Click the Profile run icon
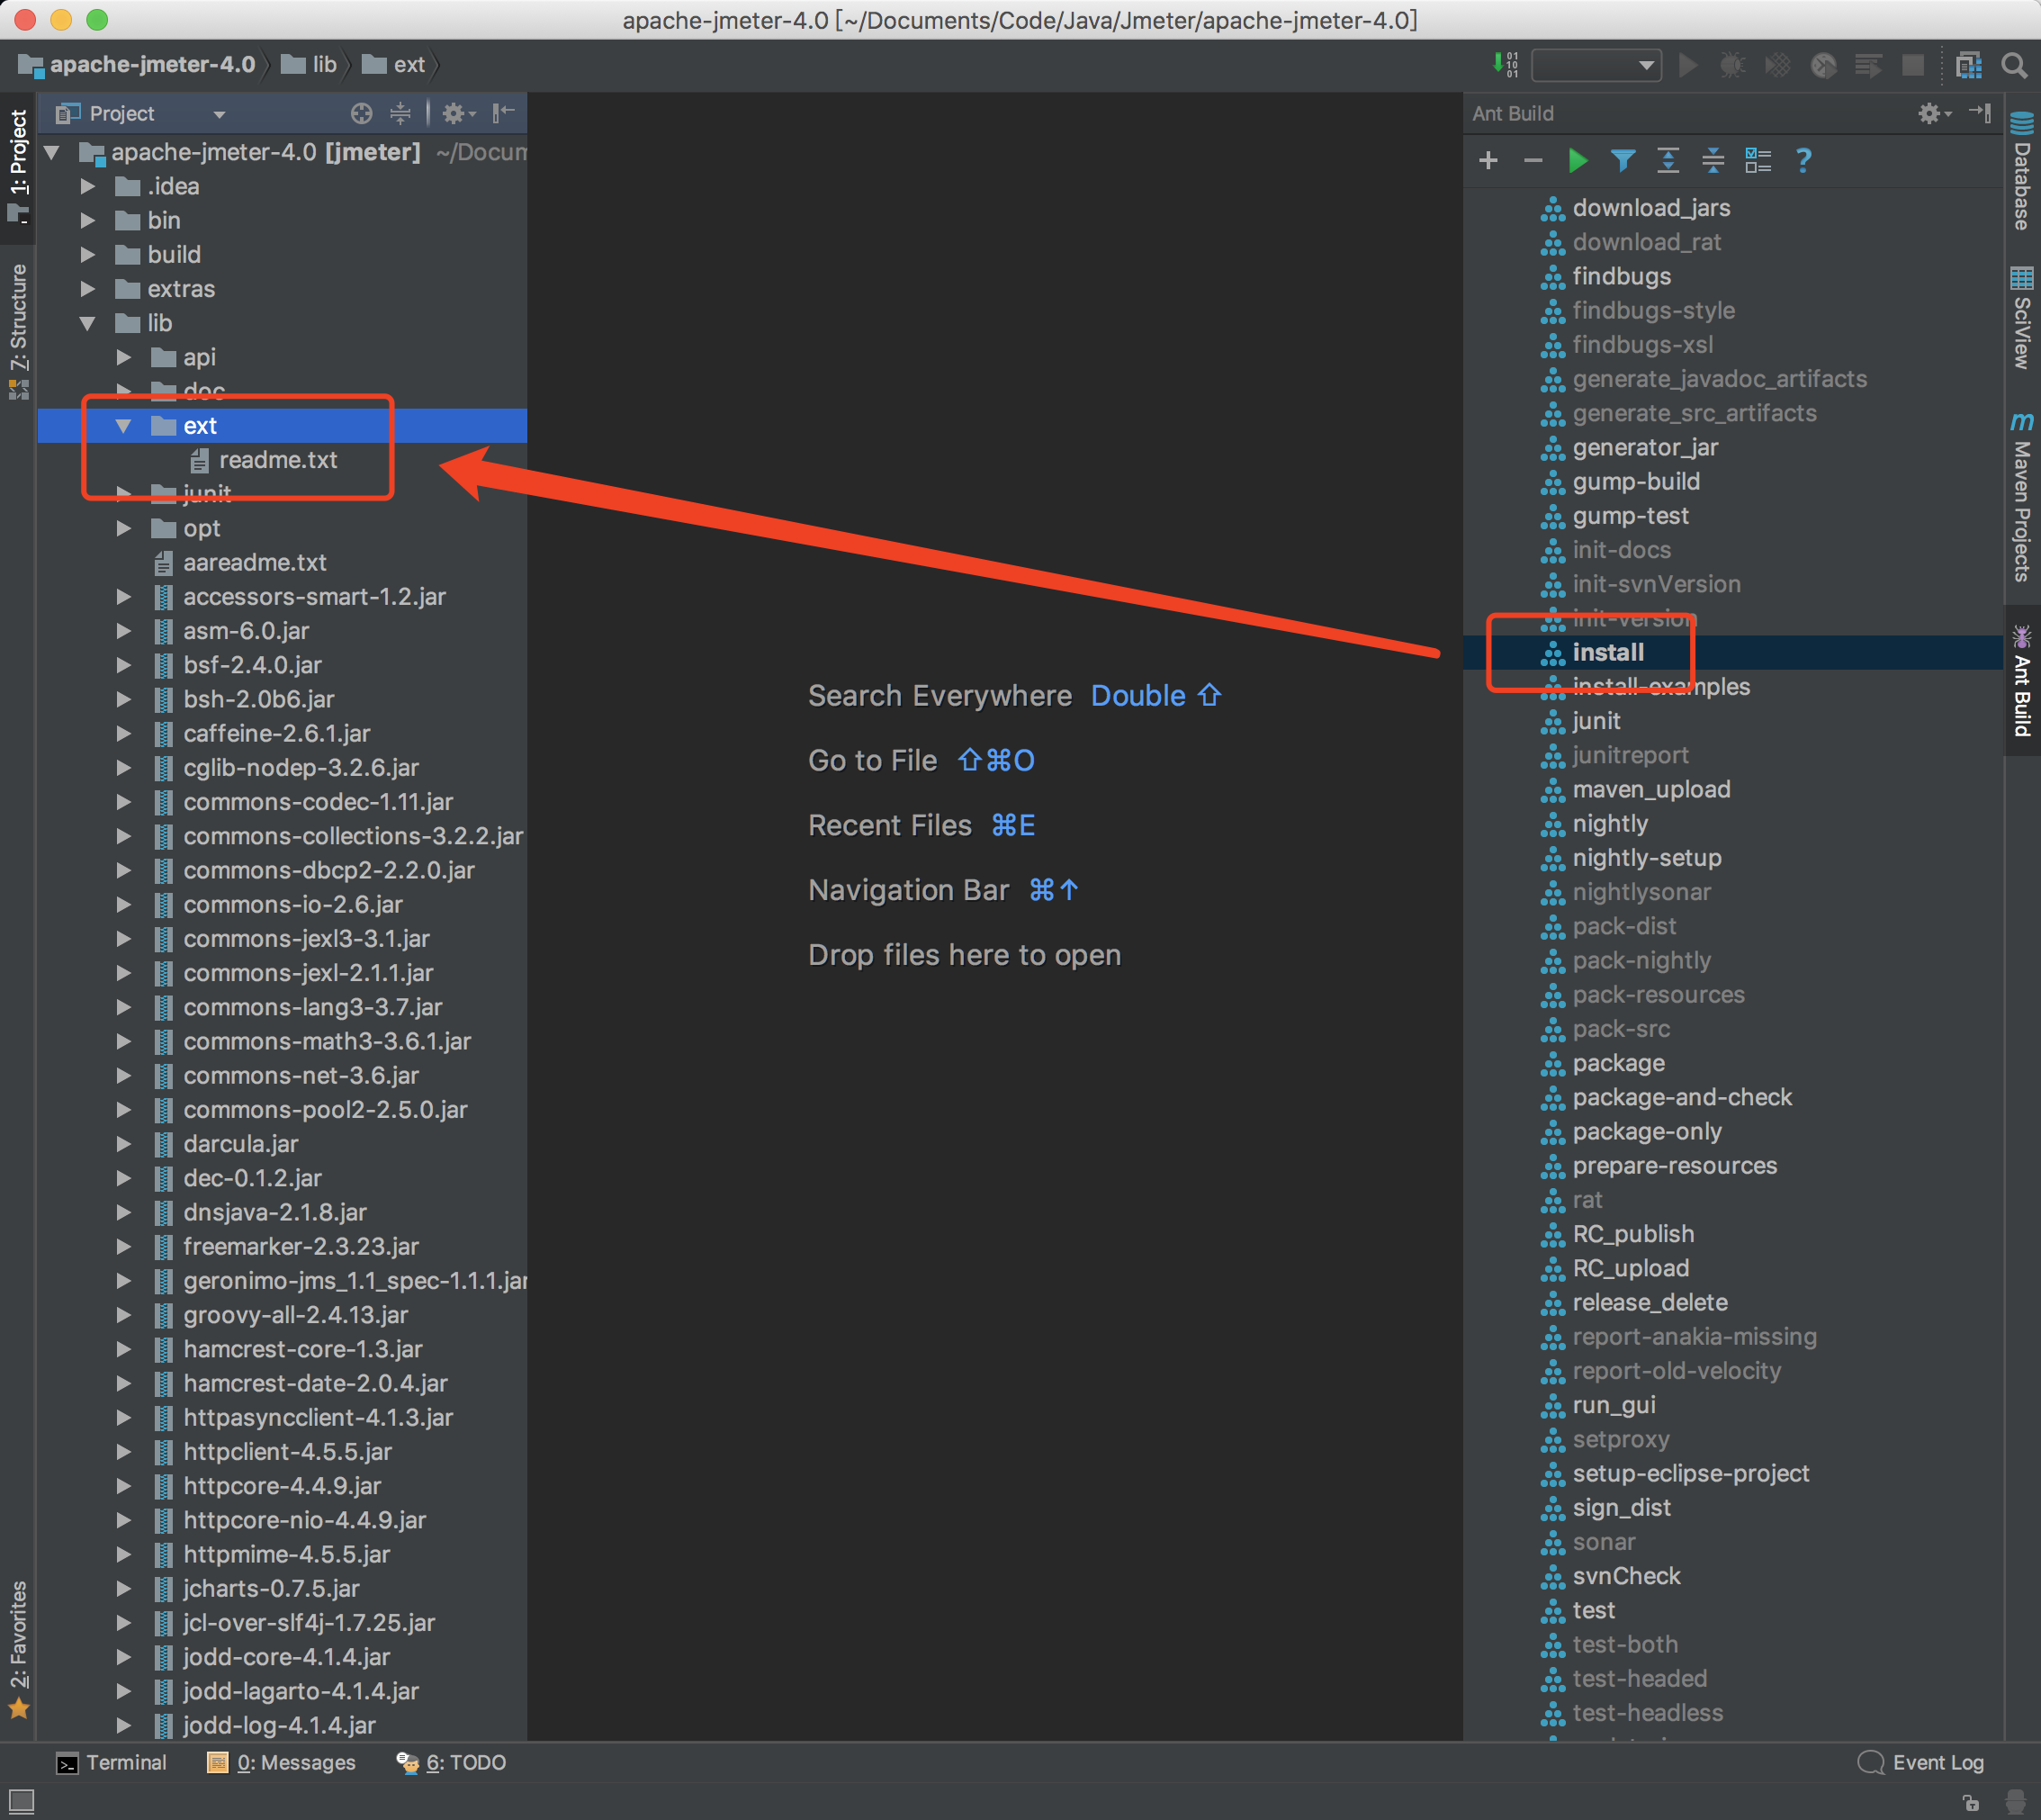2041x1820 pixels. click(x=1823, y=65)
